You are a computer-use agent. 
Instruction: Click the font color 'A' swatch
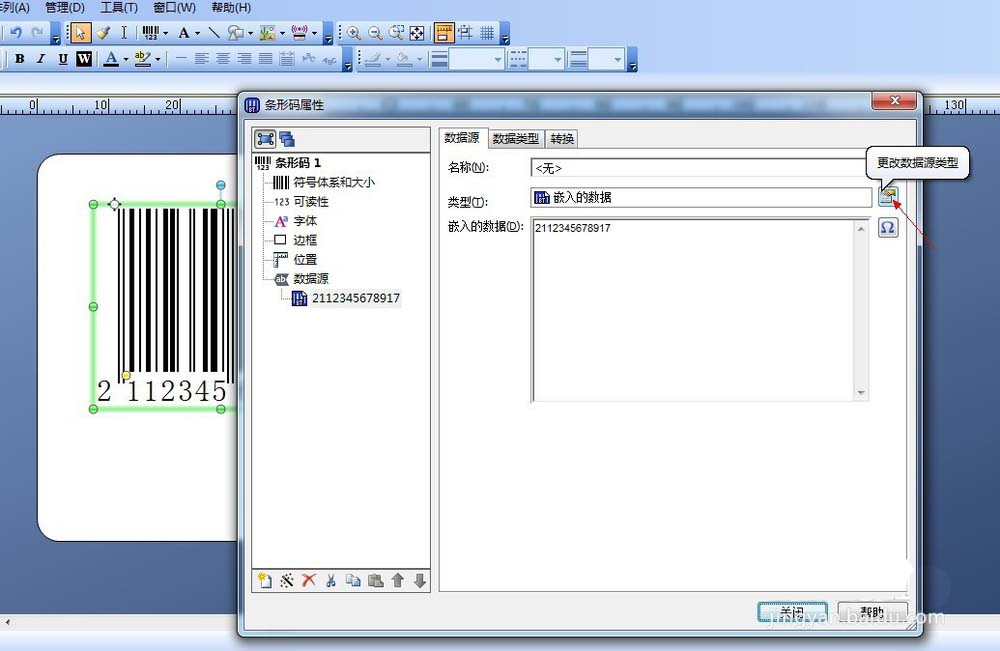pos(111,59)
